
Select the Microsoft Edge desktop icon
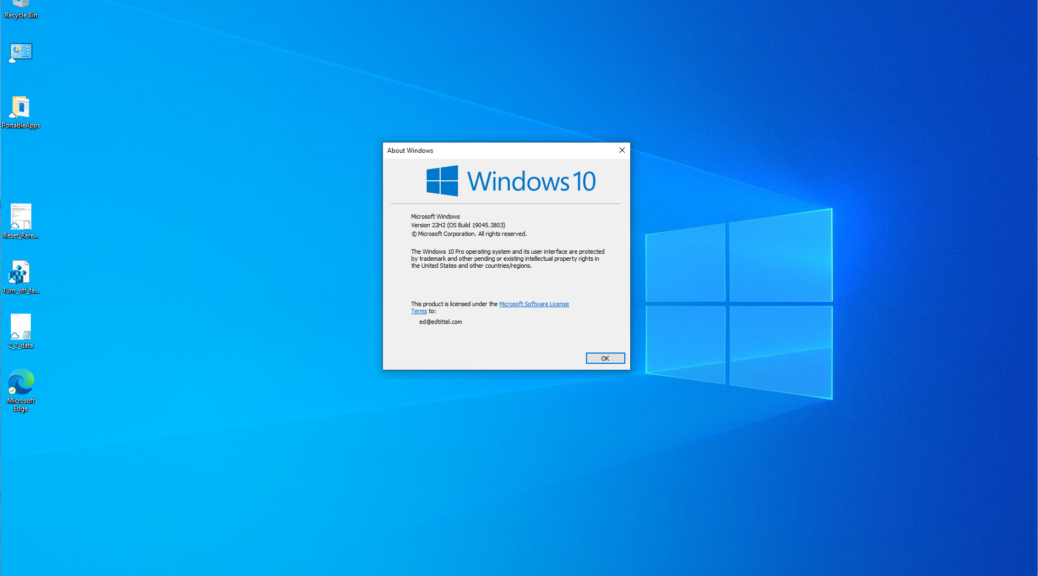[x=21, y=391]
